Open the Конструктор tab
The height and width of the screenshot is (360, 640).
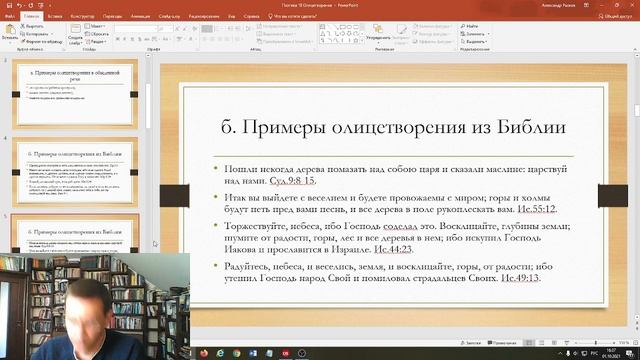click(x=82, y=16)
